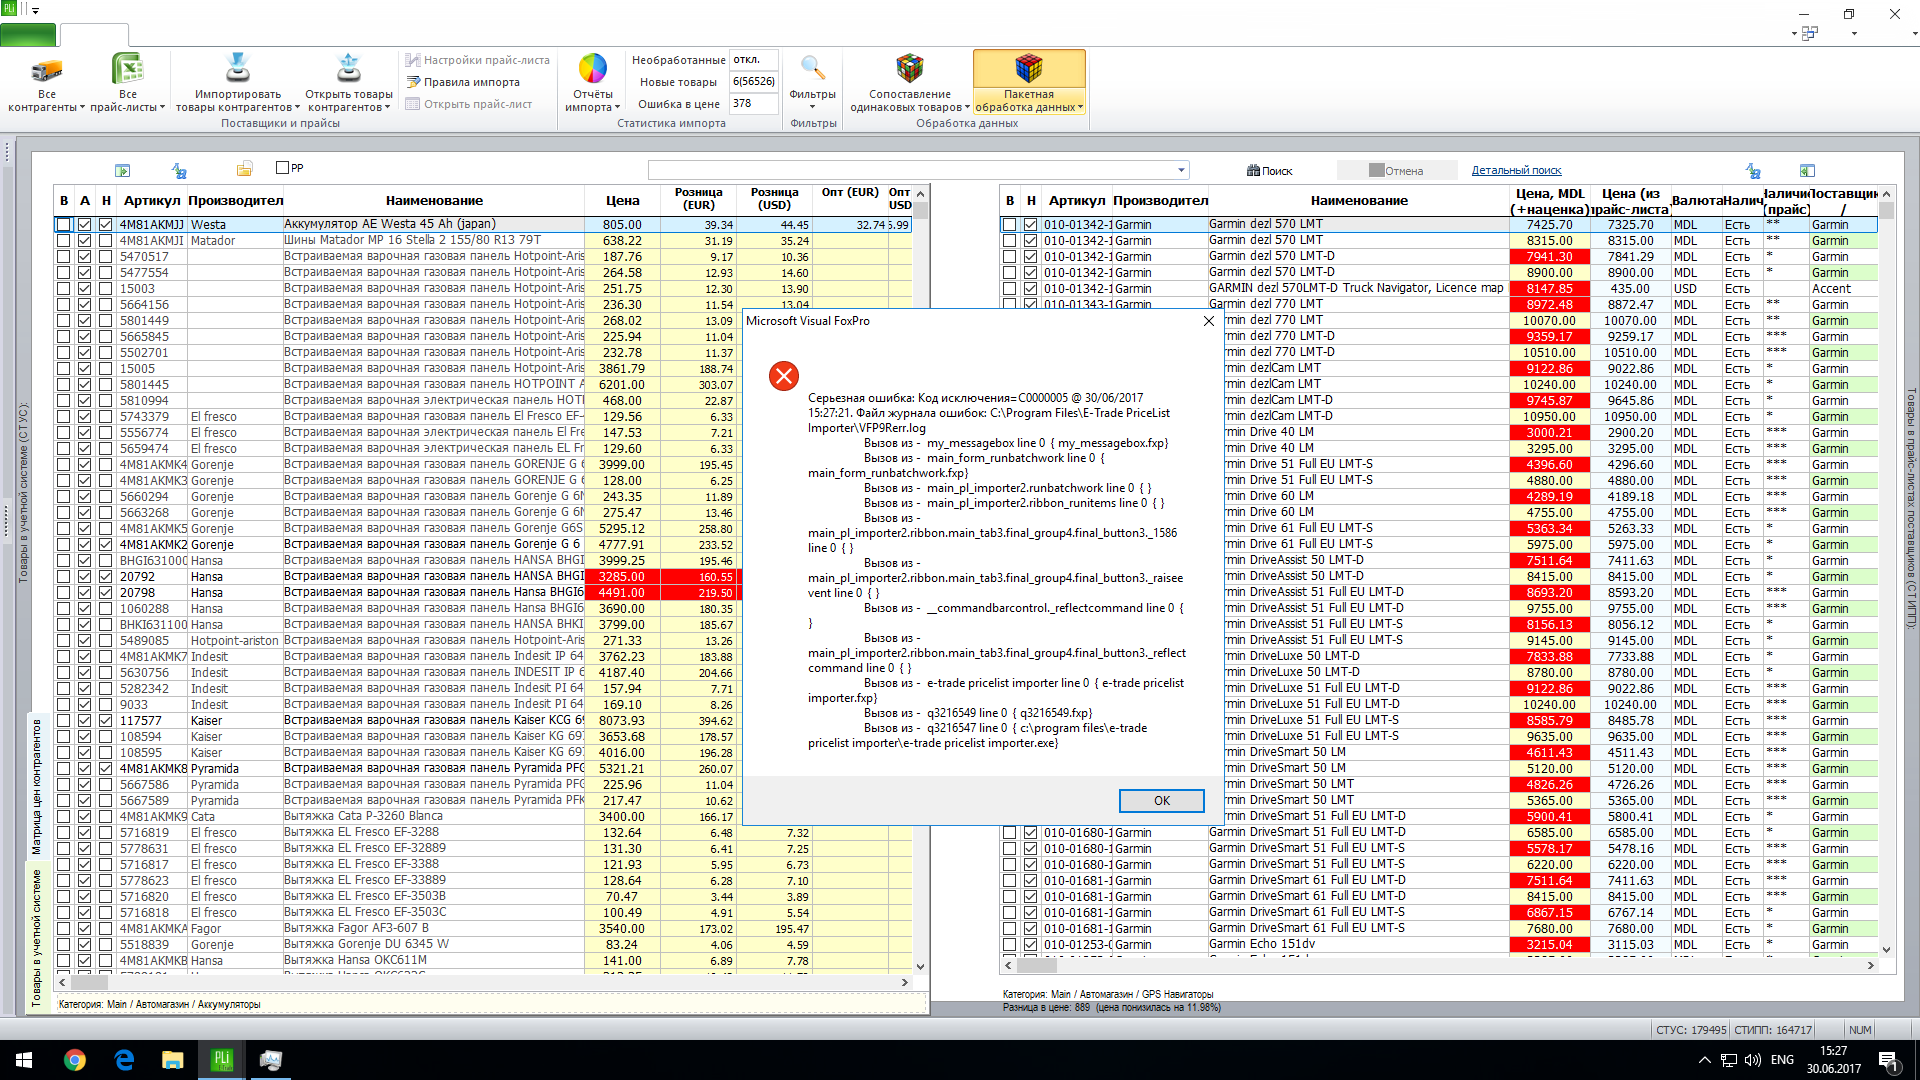This screenshot has height=1080, width=1920.
Task: Click the network icon in system tray
Action: 1729,1060
